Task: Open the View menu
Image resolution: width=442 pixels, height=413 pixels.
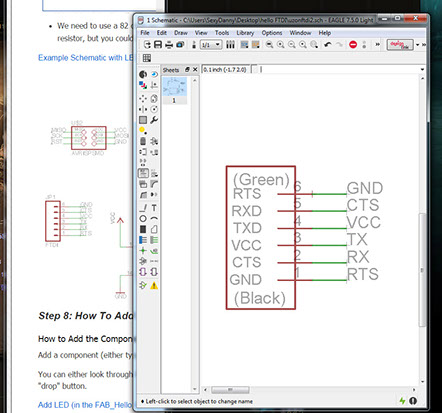Action: pyautogui.click(x=201, y=33)
